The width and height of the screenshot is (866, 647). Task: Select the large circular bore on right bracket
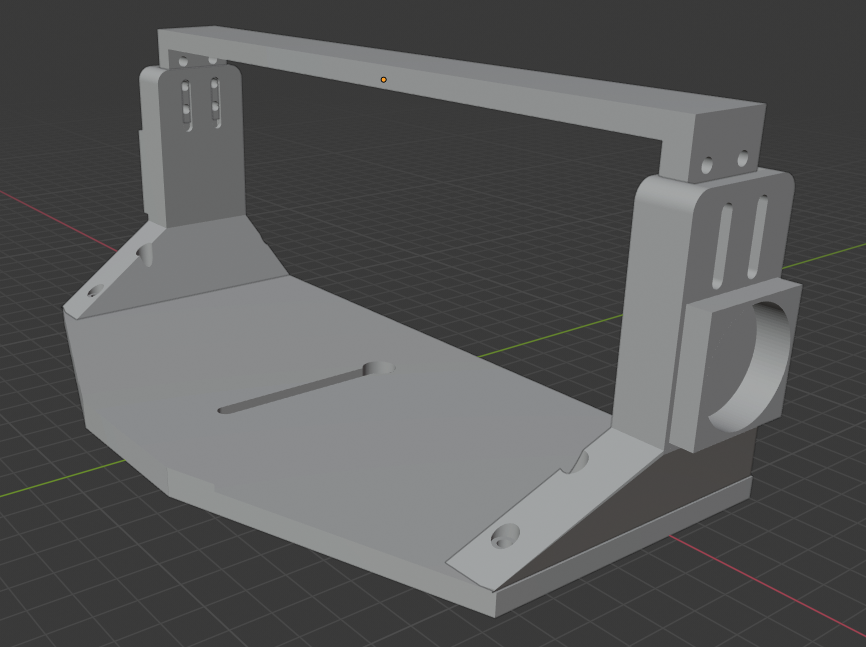(749, 367)
